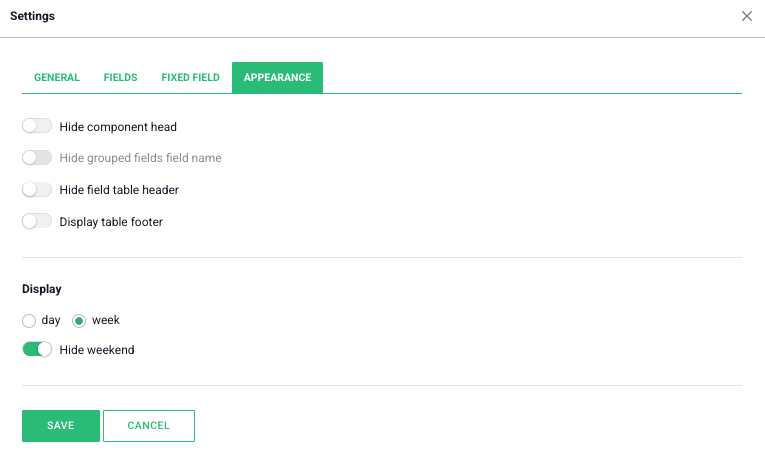Click the "Hide weekend" label text

[x=97, y=350]
